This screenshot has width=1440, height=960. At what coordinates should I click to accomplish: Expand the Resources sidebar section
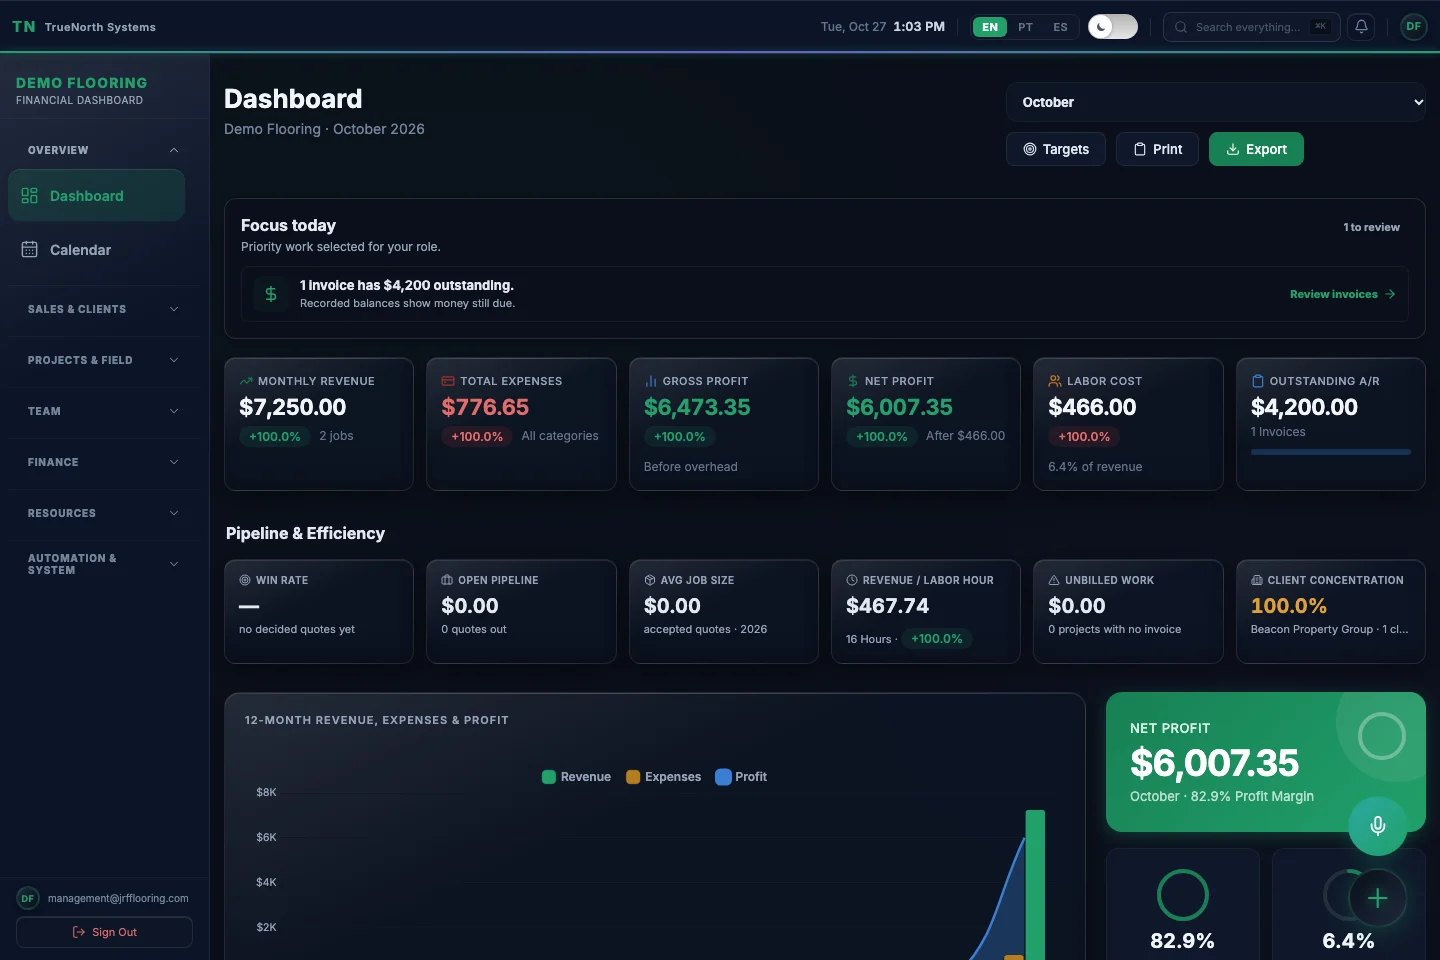point(104,513)
